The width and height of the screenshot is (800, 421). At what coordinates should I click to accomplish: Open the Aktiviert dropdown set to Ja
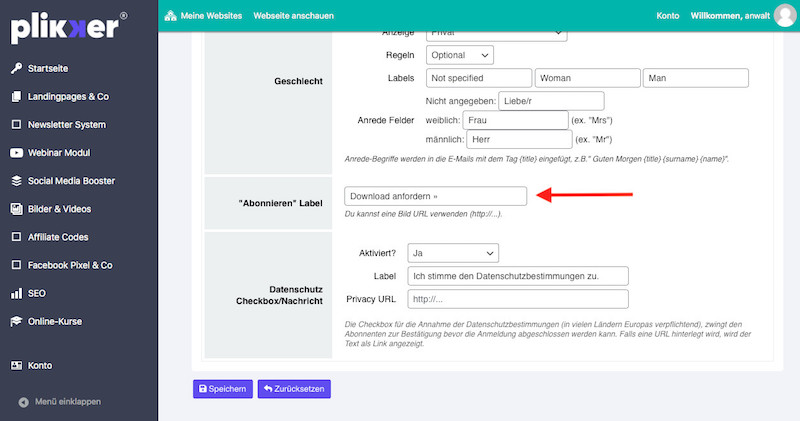coord(453,254)
